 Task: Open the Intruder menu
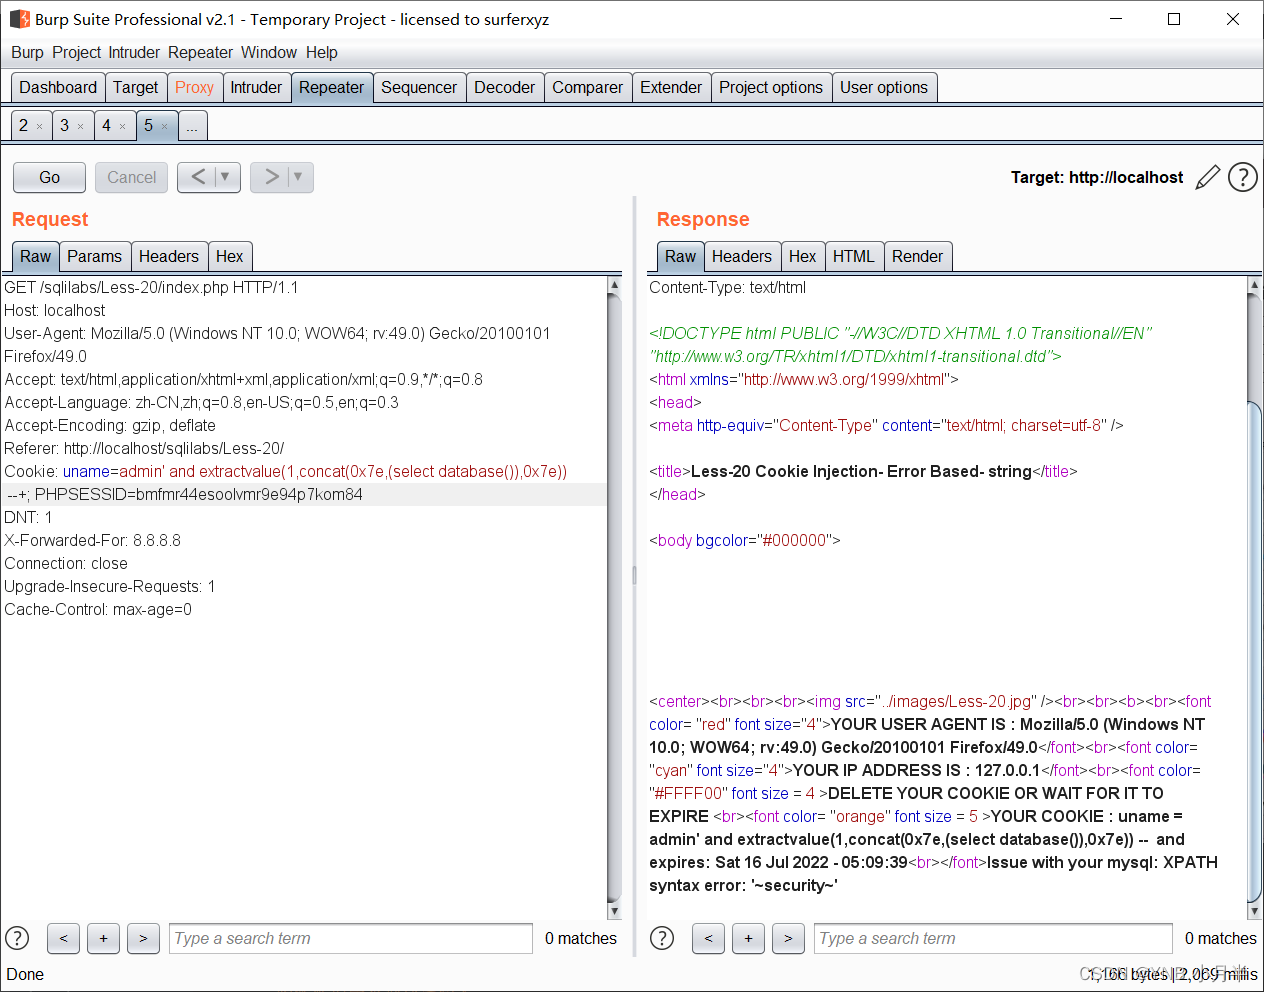pos(134,52)
